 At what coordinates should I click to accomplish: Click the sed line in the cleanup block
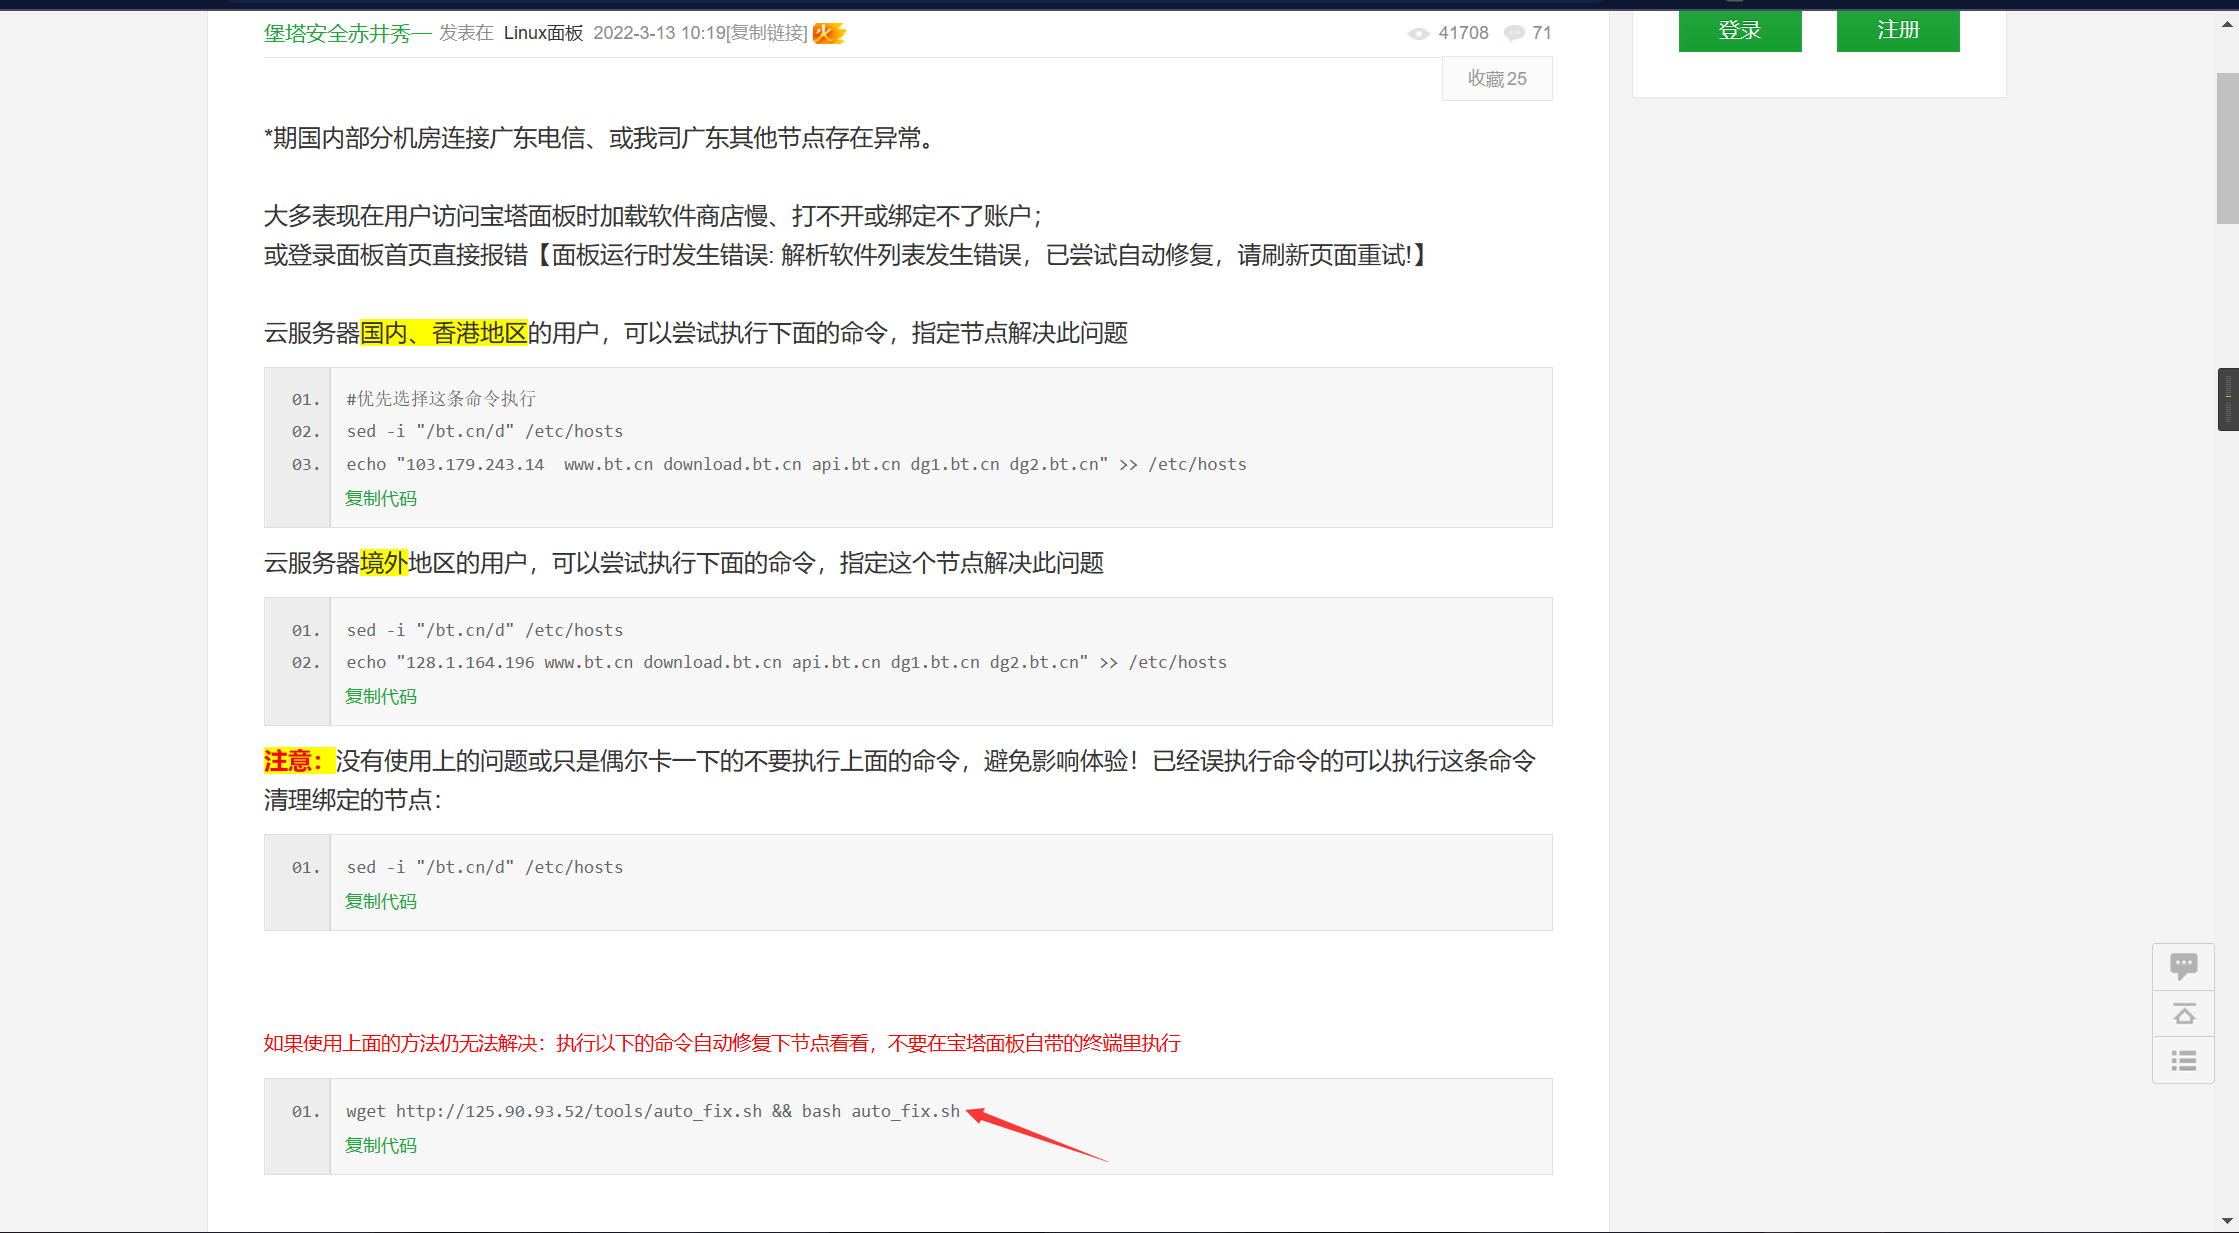click(x=485, y=867)
